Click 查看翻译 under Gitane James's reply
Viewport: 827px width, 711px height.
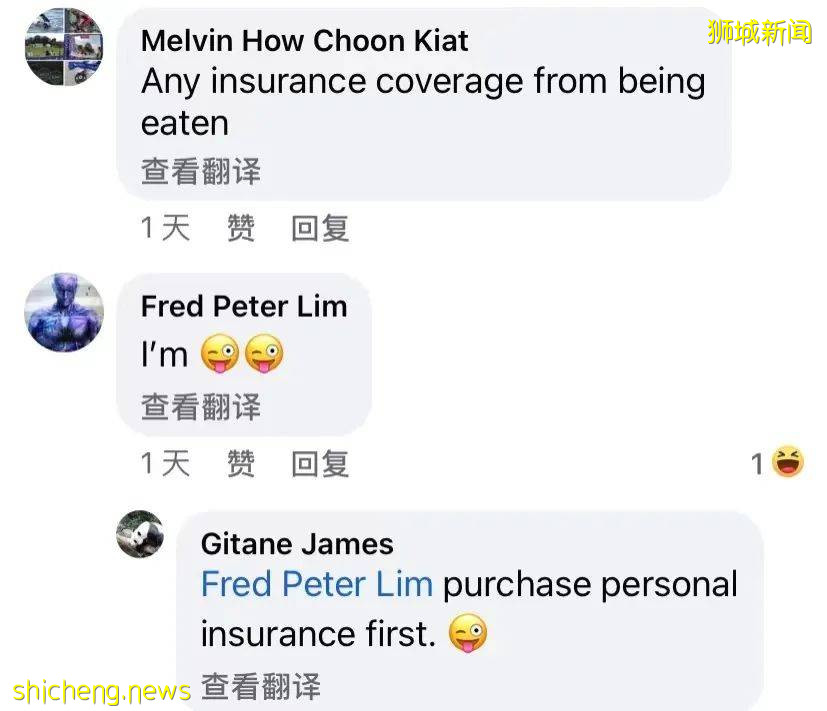click(261, 687)
